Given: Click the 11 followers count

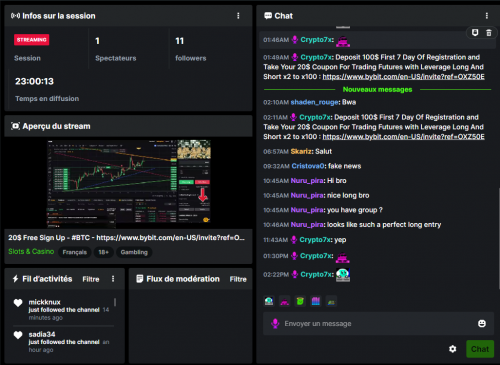Looking at the screenshot, I should (179, 41).
